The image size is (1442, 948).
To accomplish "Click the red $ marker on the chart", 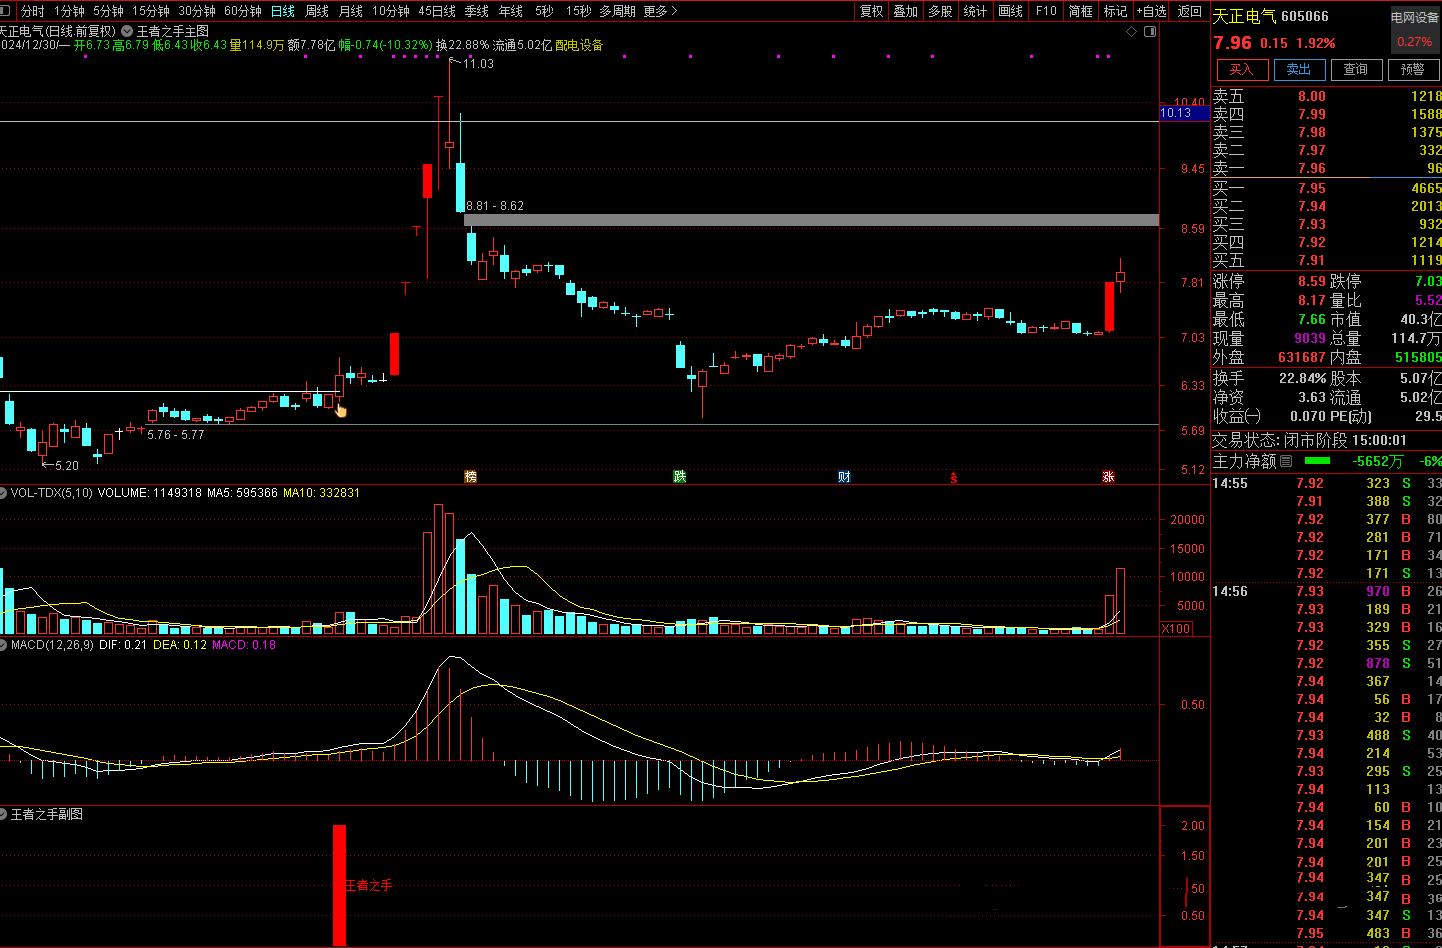I will (x=954, y=478).
